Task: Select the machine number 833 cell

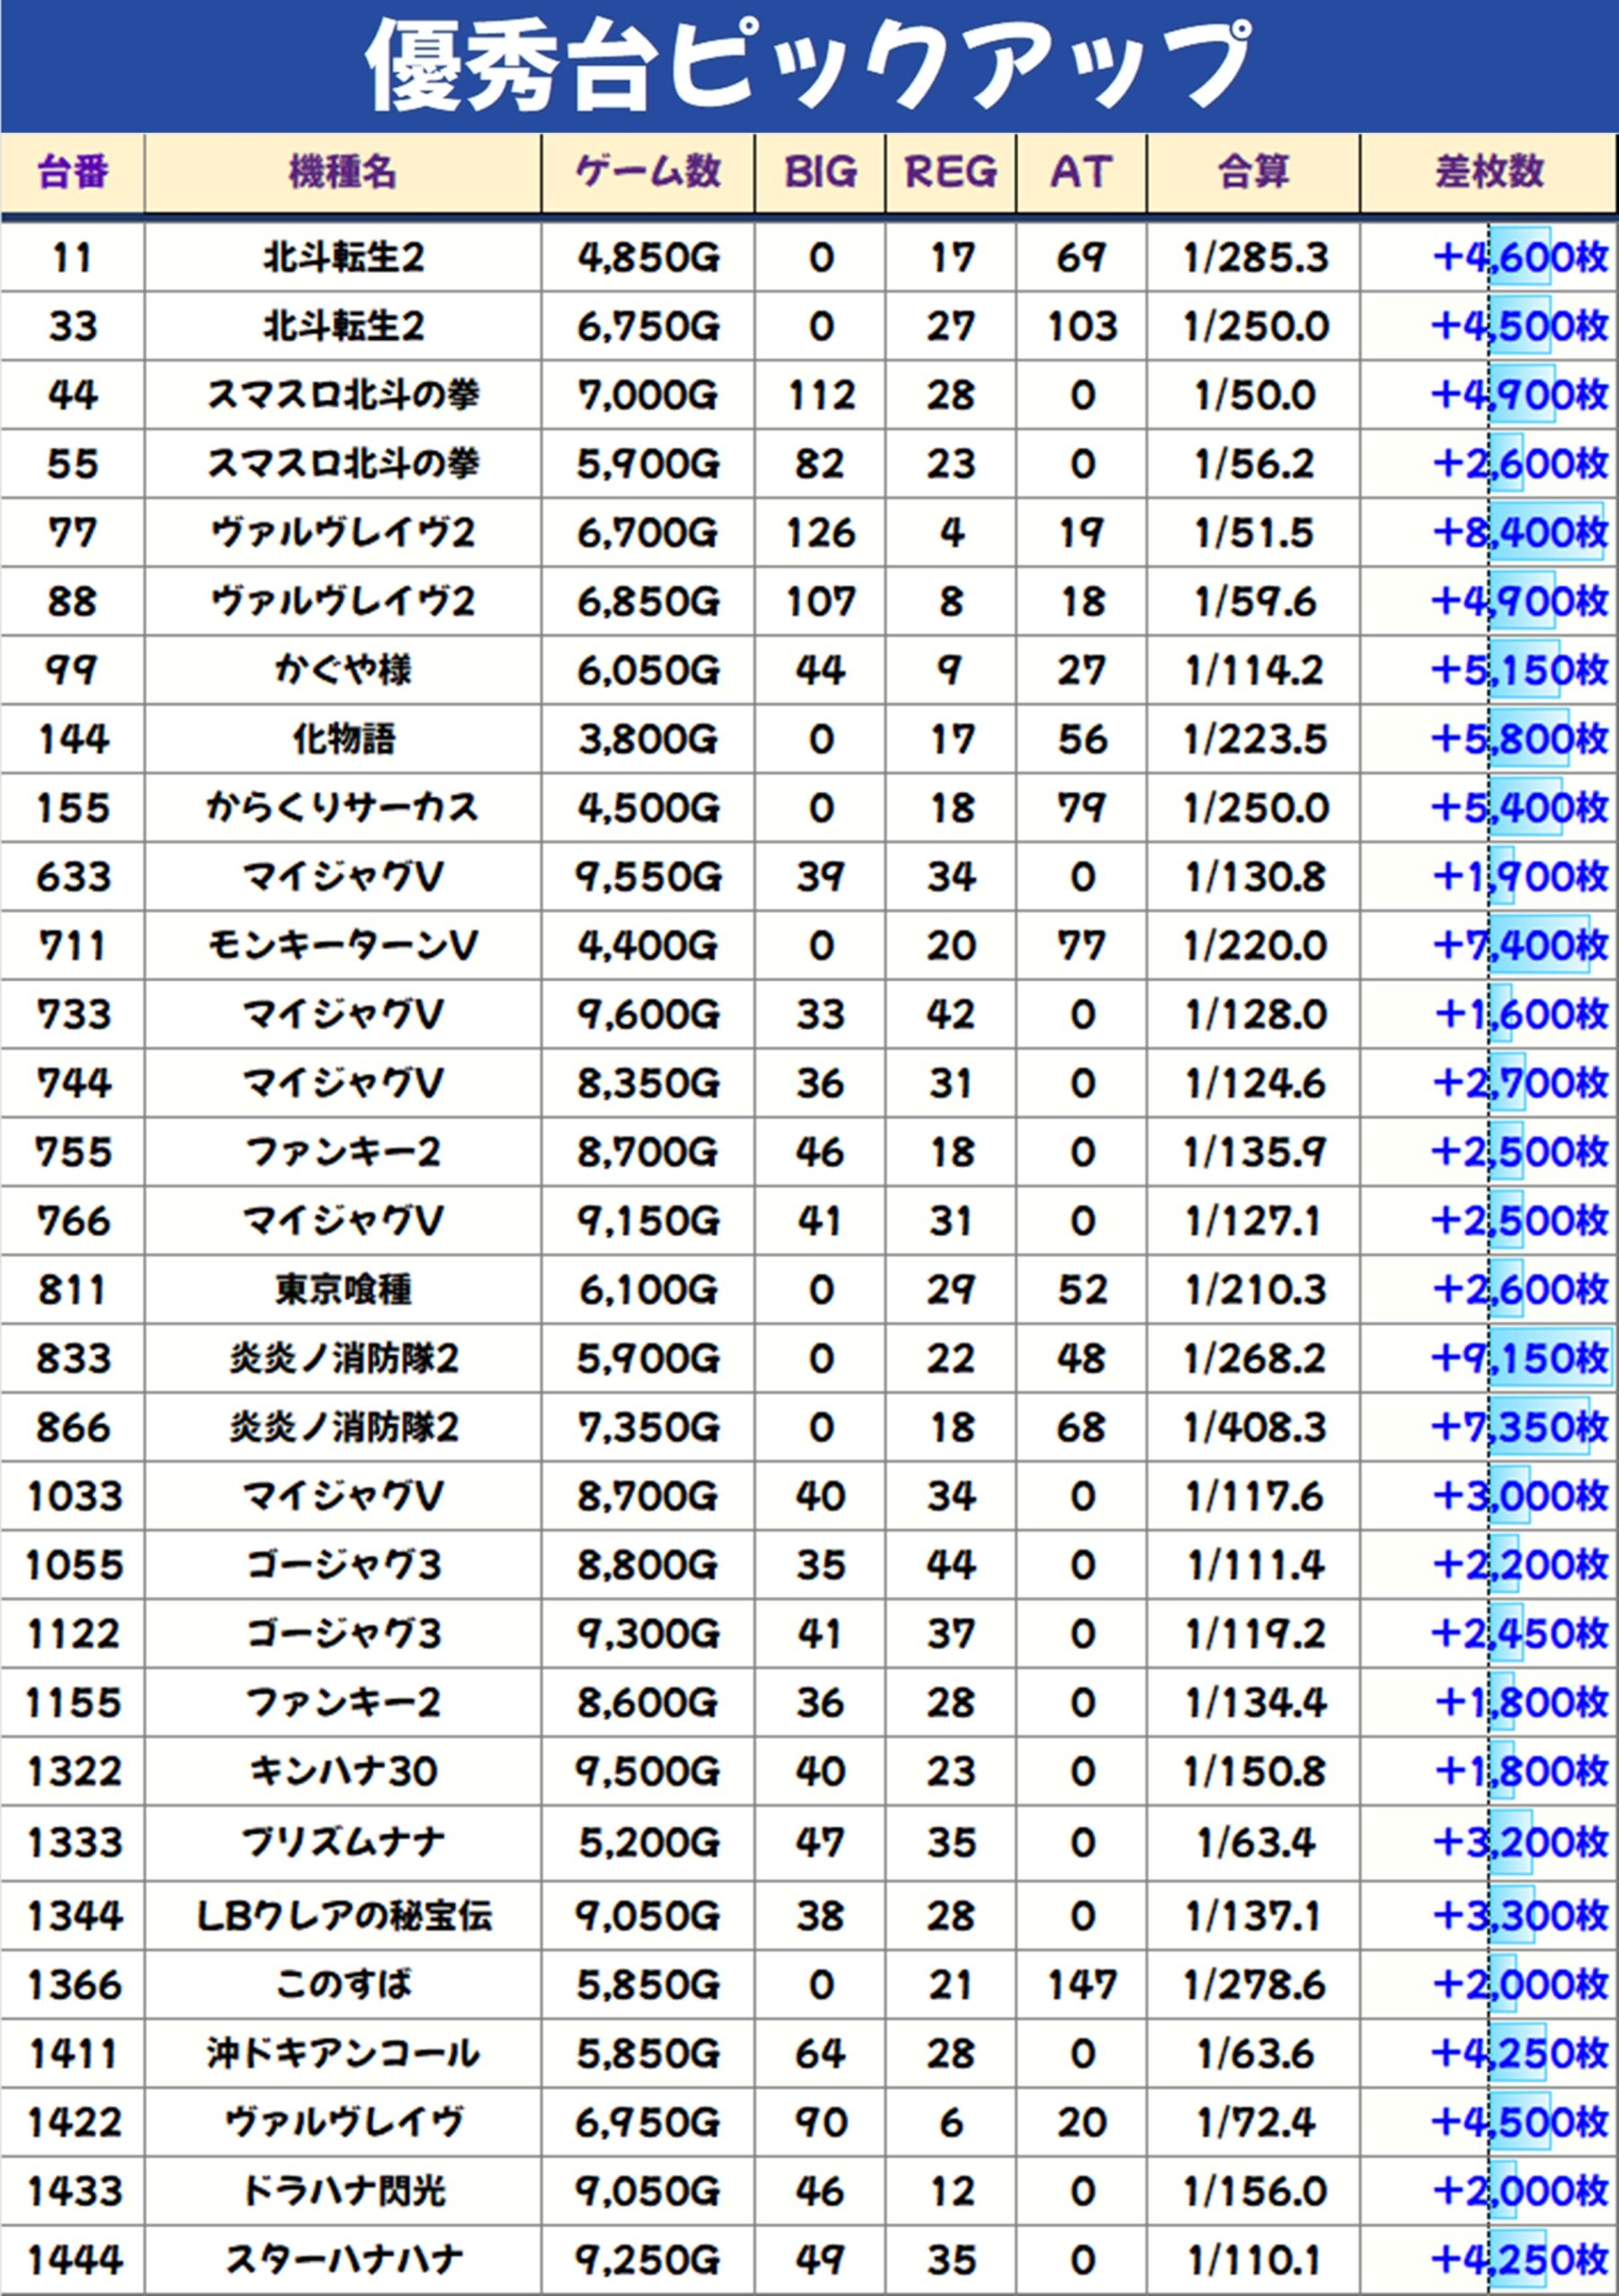Action: [x=72, y=1358]
